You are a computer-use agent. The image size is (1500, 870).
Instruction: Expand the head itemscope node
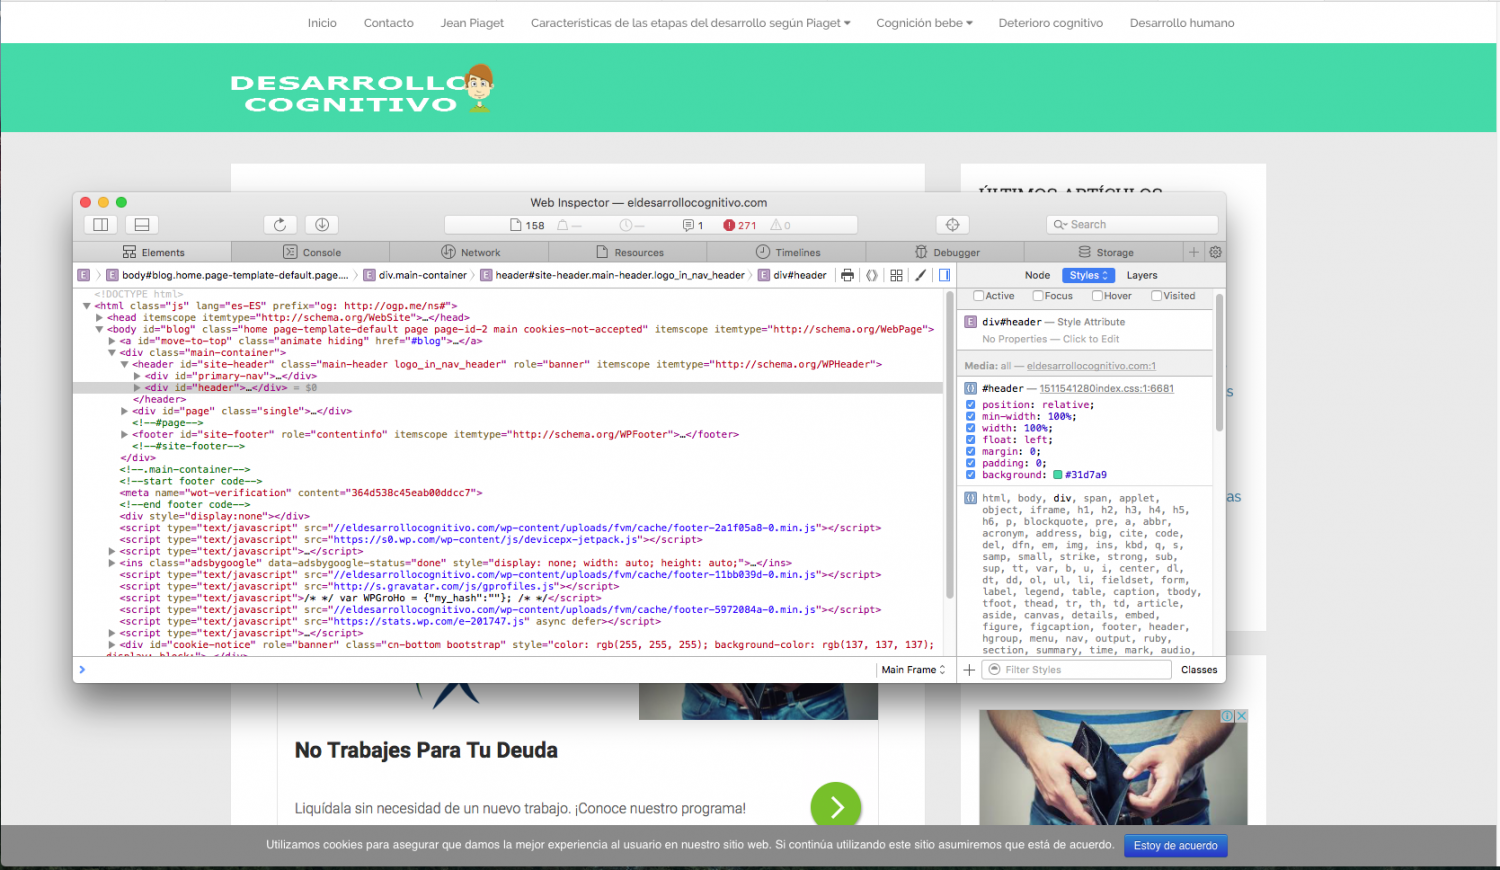point(99,317)
